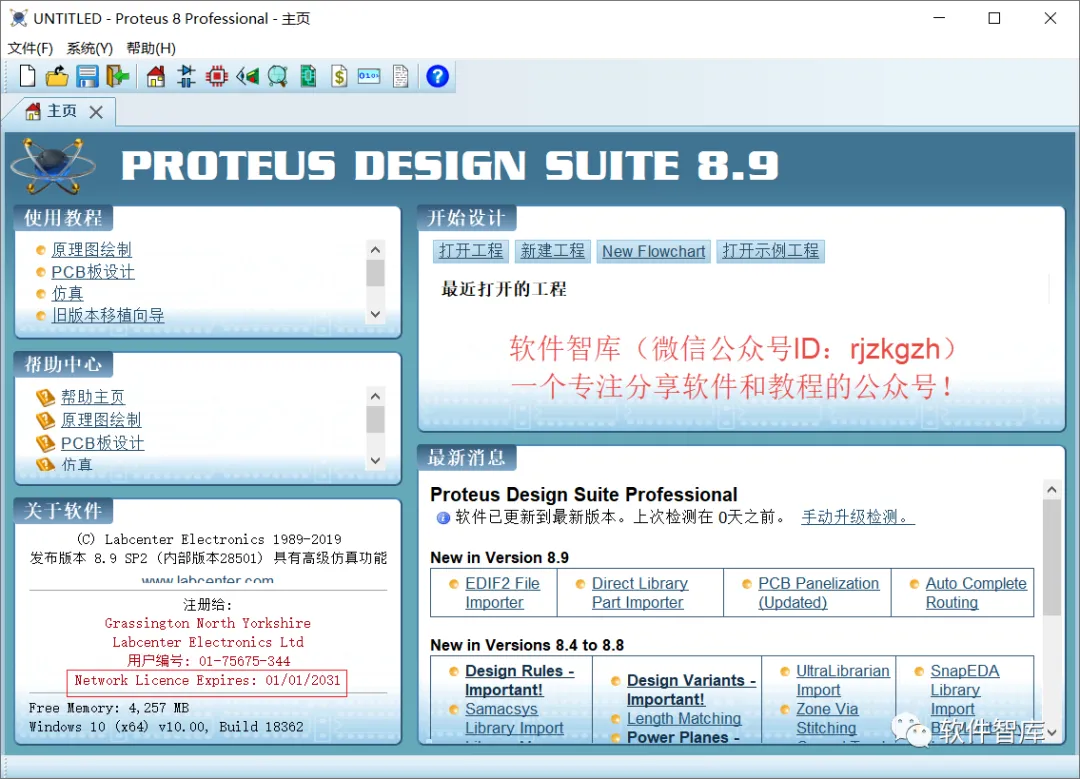The height and width of the screenshot is (779, 1080).
Task: Open the help center 原理图绘制 link
Action: coord(101,420)
